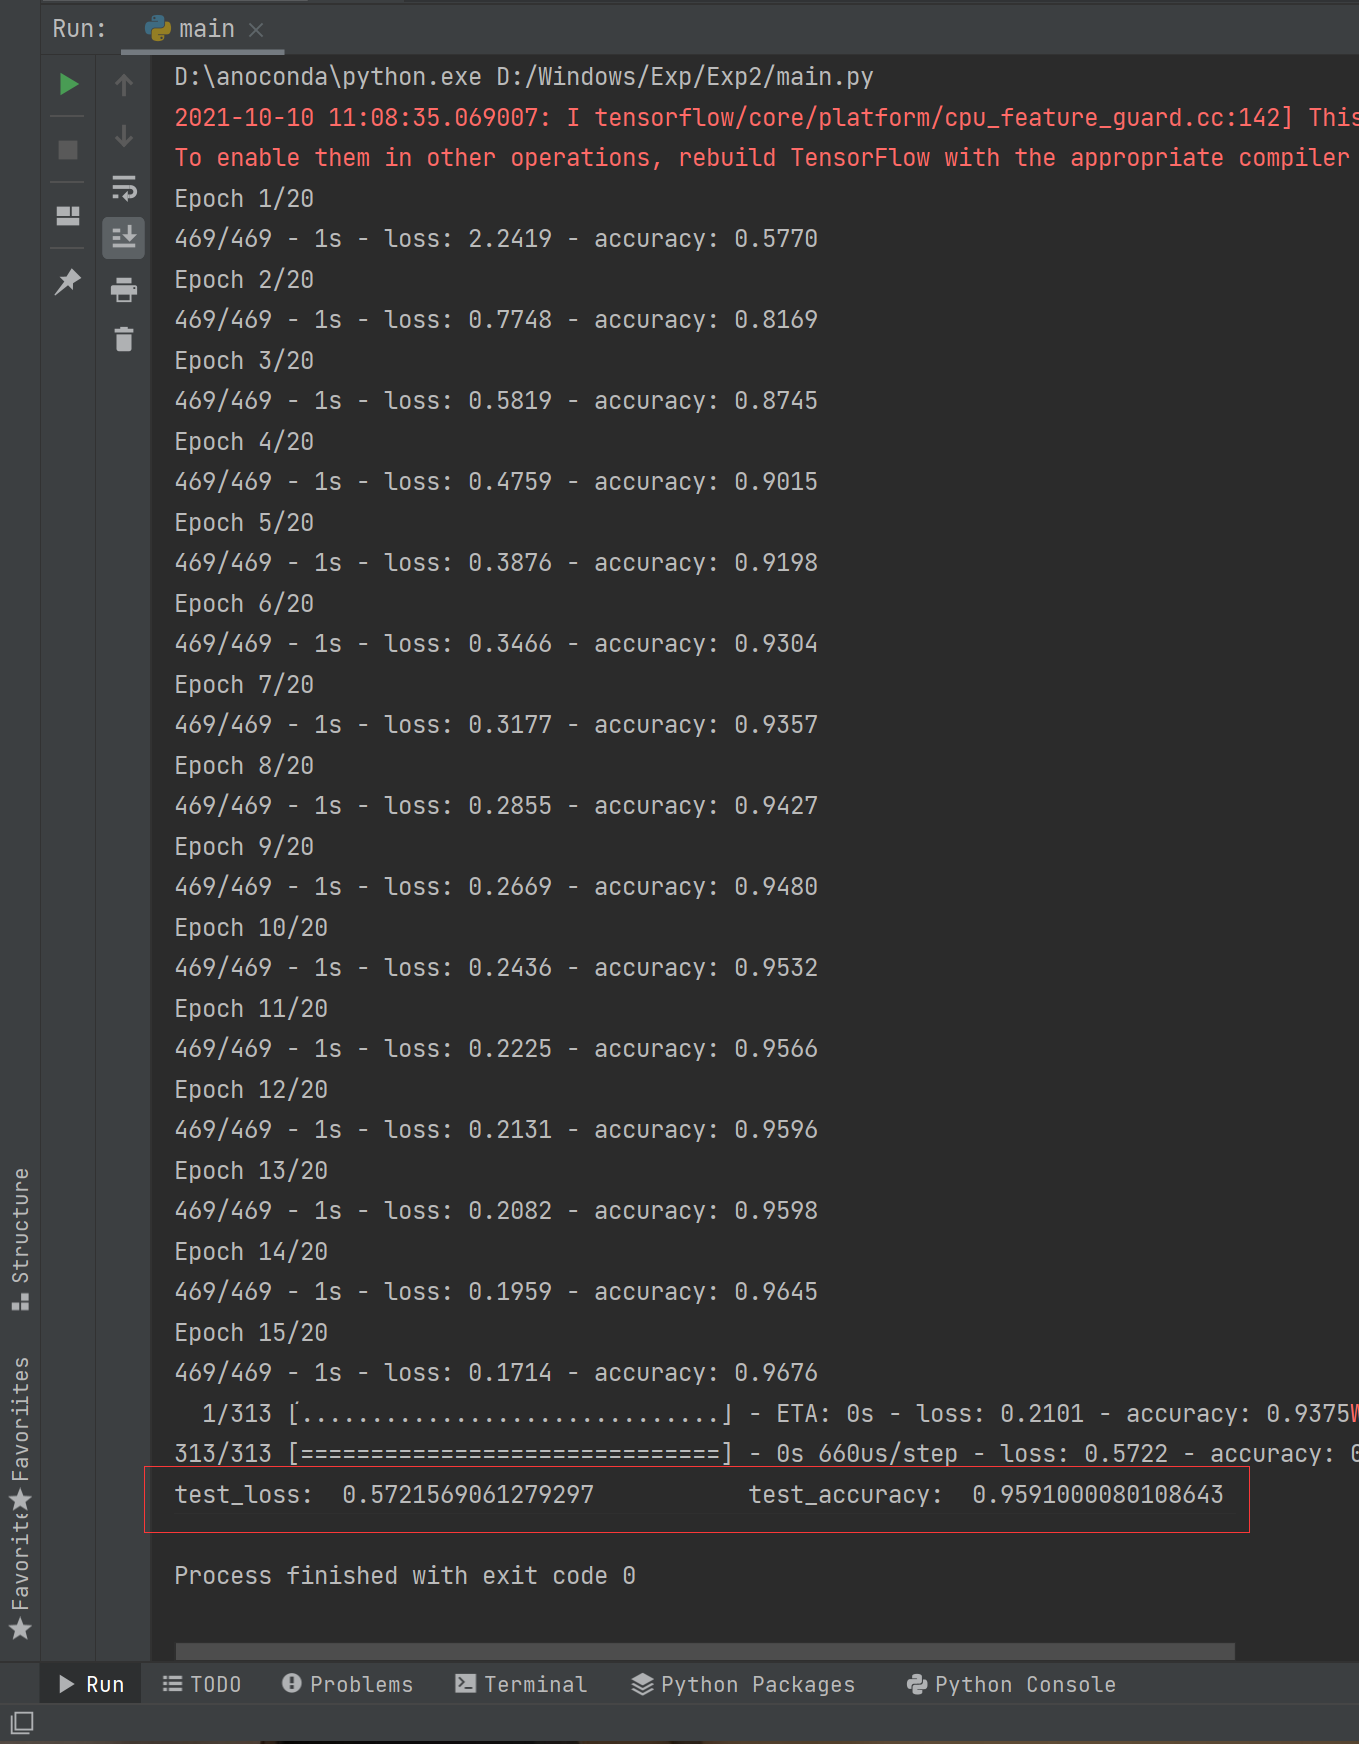Clear all console output with the trash icon
1359x1744 pixels.
[124, 340]
